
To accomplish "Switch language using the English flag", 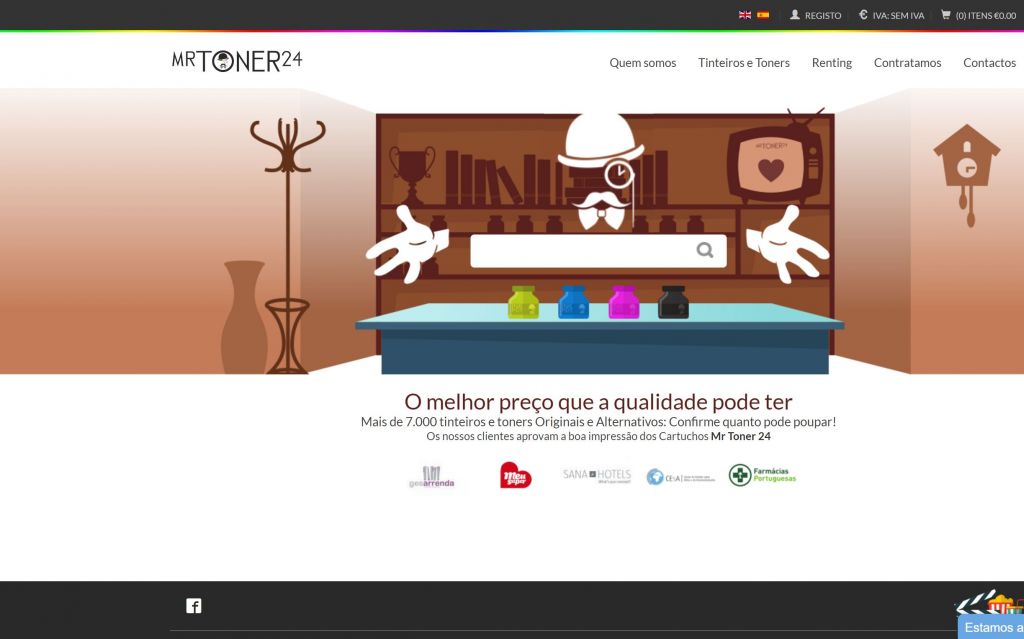I will pyautogui.click(x=745, y=15).
